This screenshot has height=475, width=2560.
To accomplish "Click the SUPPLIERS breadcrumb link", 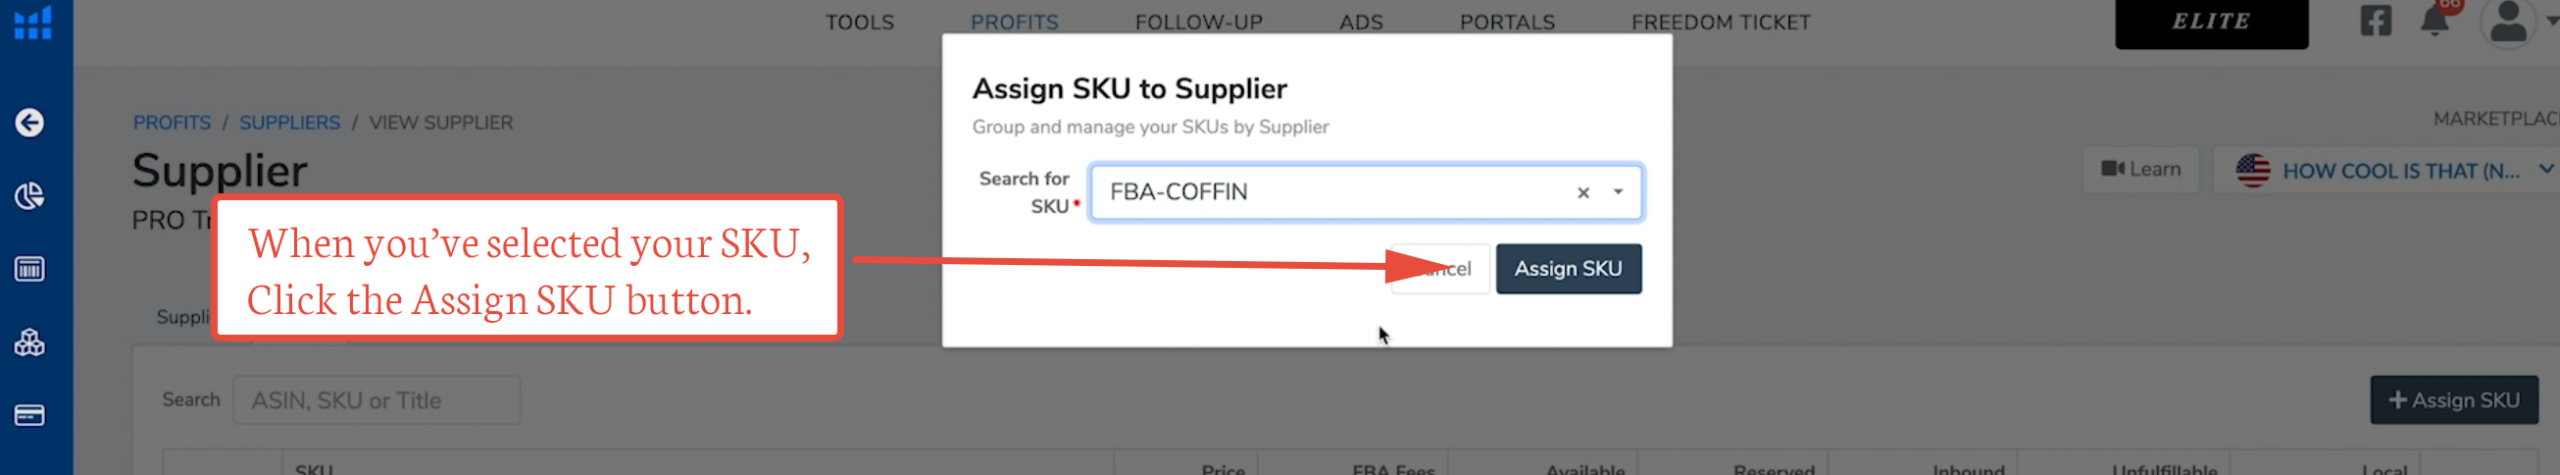I will point(289,123).
